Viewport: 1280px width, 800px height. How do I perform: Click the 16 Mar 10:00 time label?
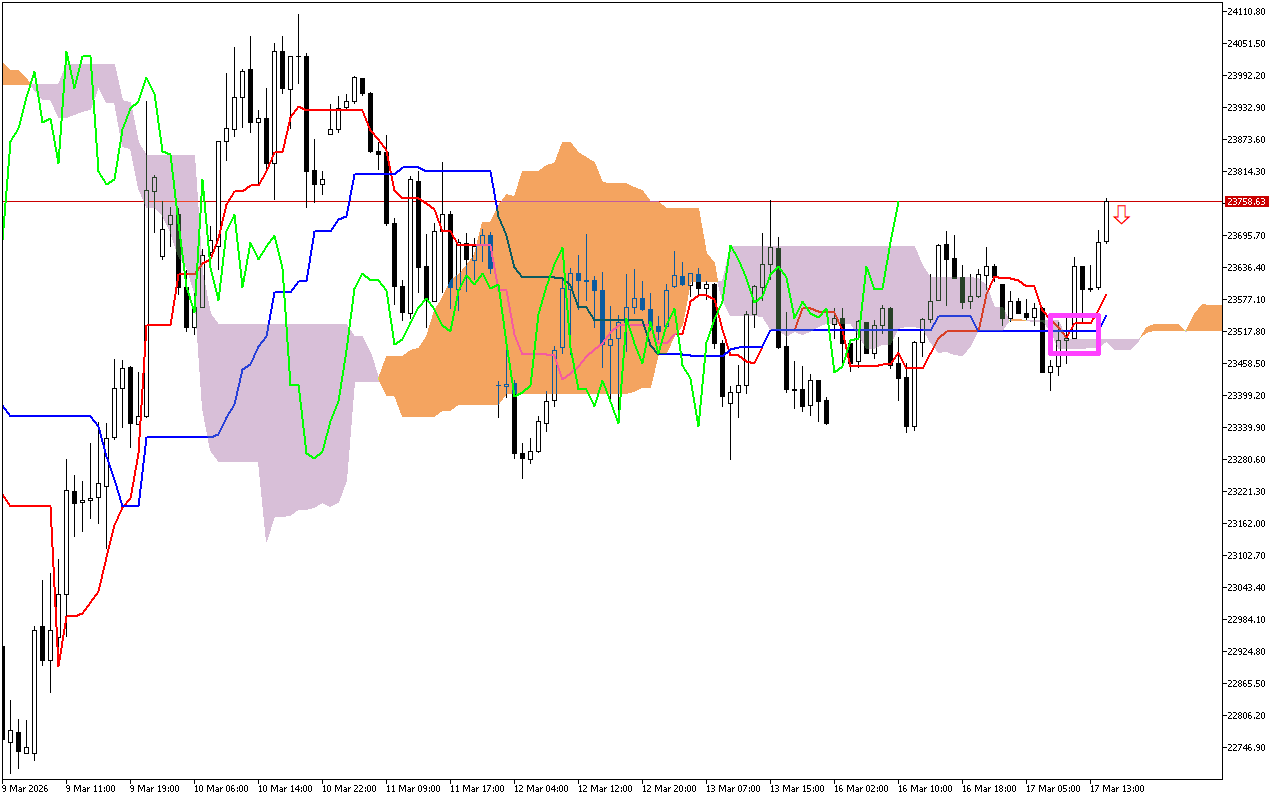(924, 788)
